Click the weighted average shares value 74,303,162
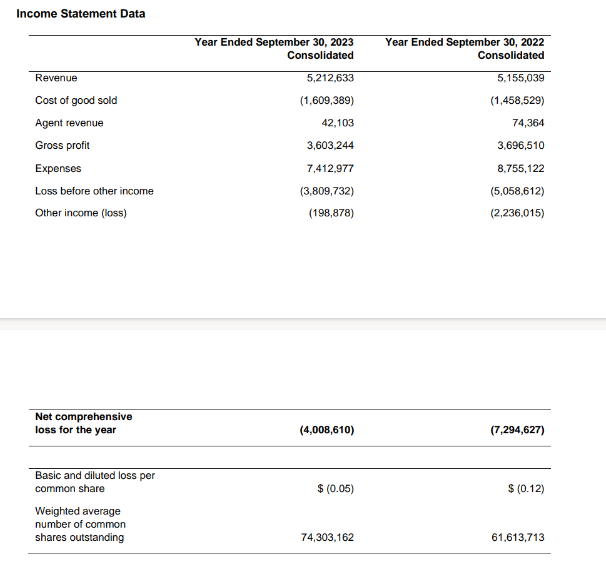 pos(327,537)
